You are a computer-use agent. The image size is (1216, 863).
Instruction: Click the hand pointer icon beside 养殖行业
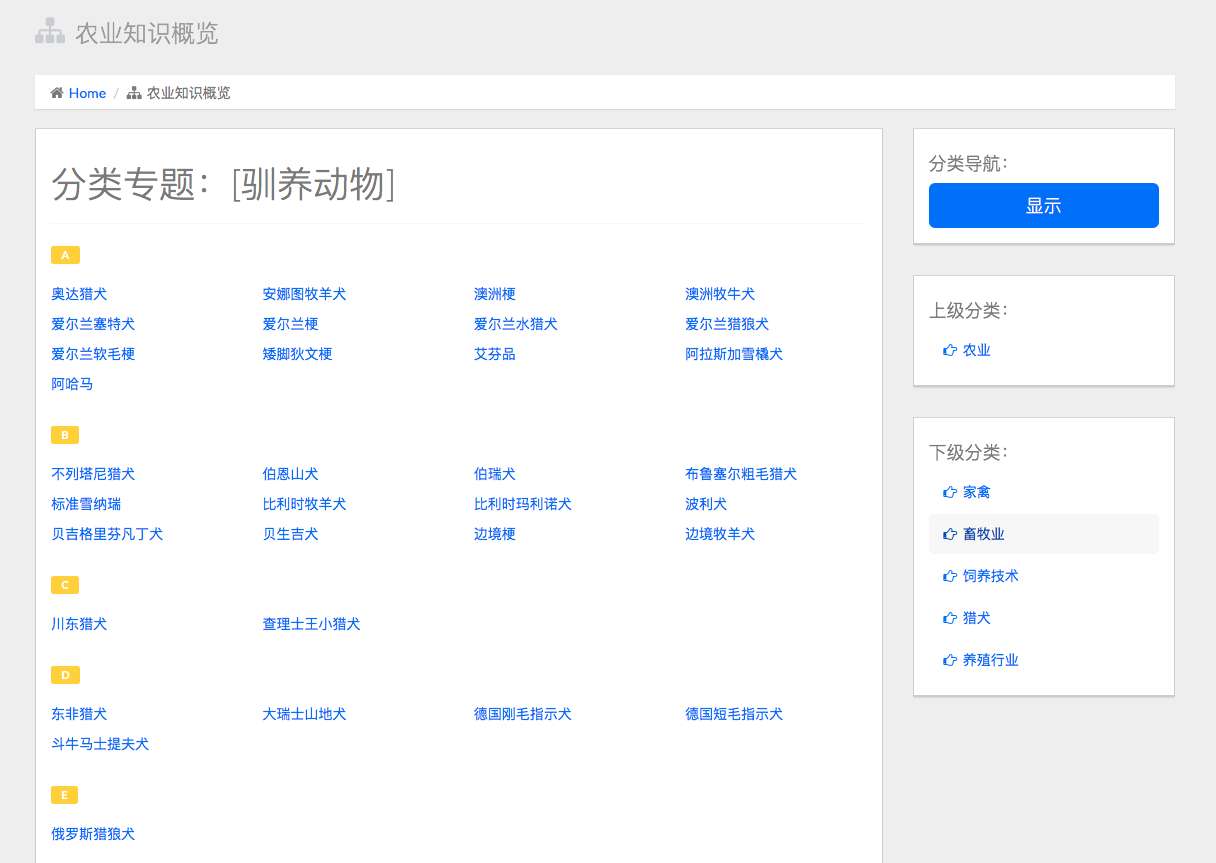949,660
